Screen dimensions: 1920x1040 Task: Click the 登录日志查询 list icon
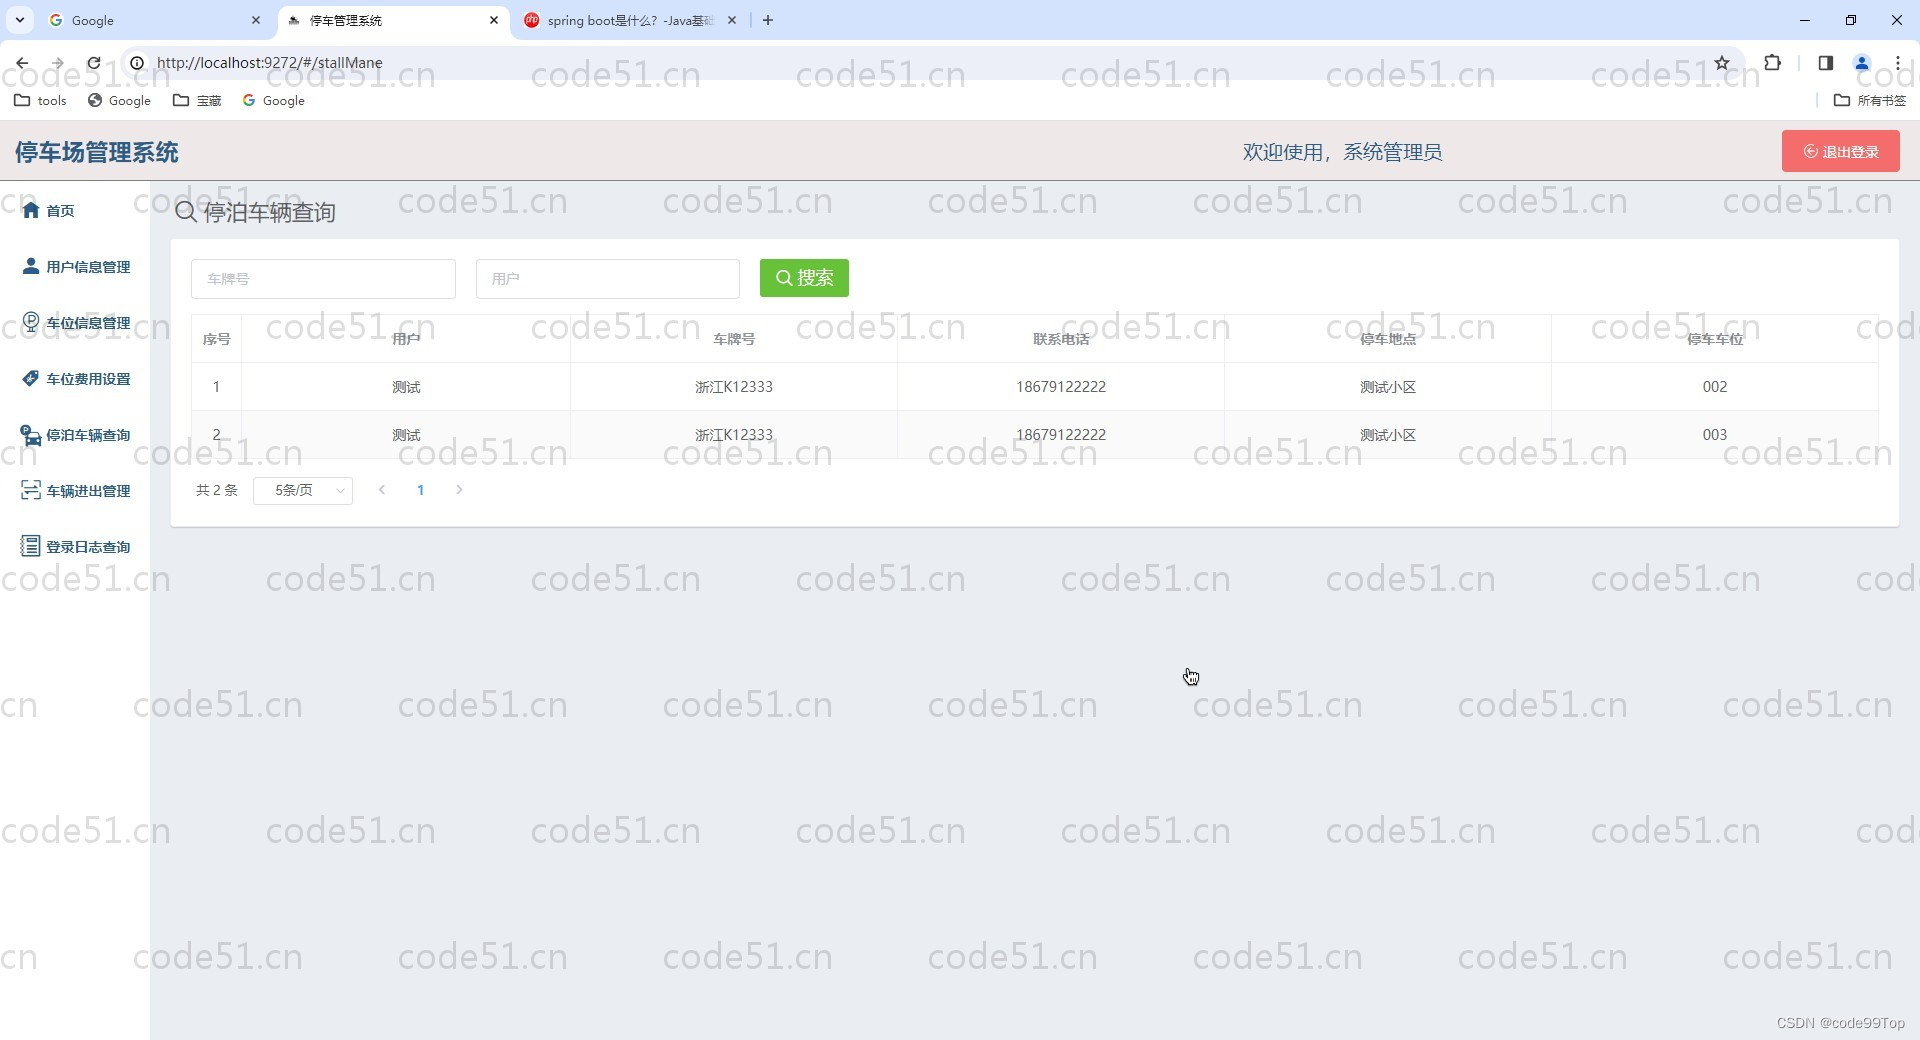tap(31, 546)
